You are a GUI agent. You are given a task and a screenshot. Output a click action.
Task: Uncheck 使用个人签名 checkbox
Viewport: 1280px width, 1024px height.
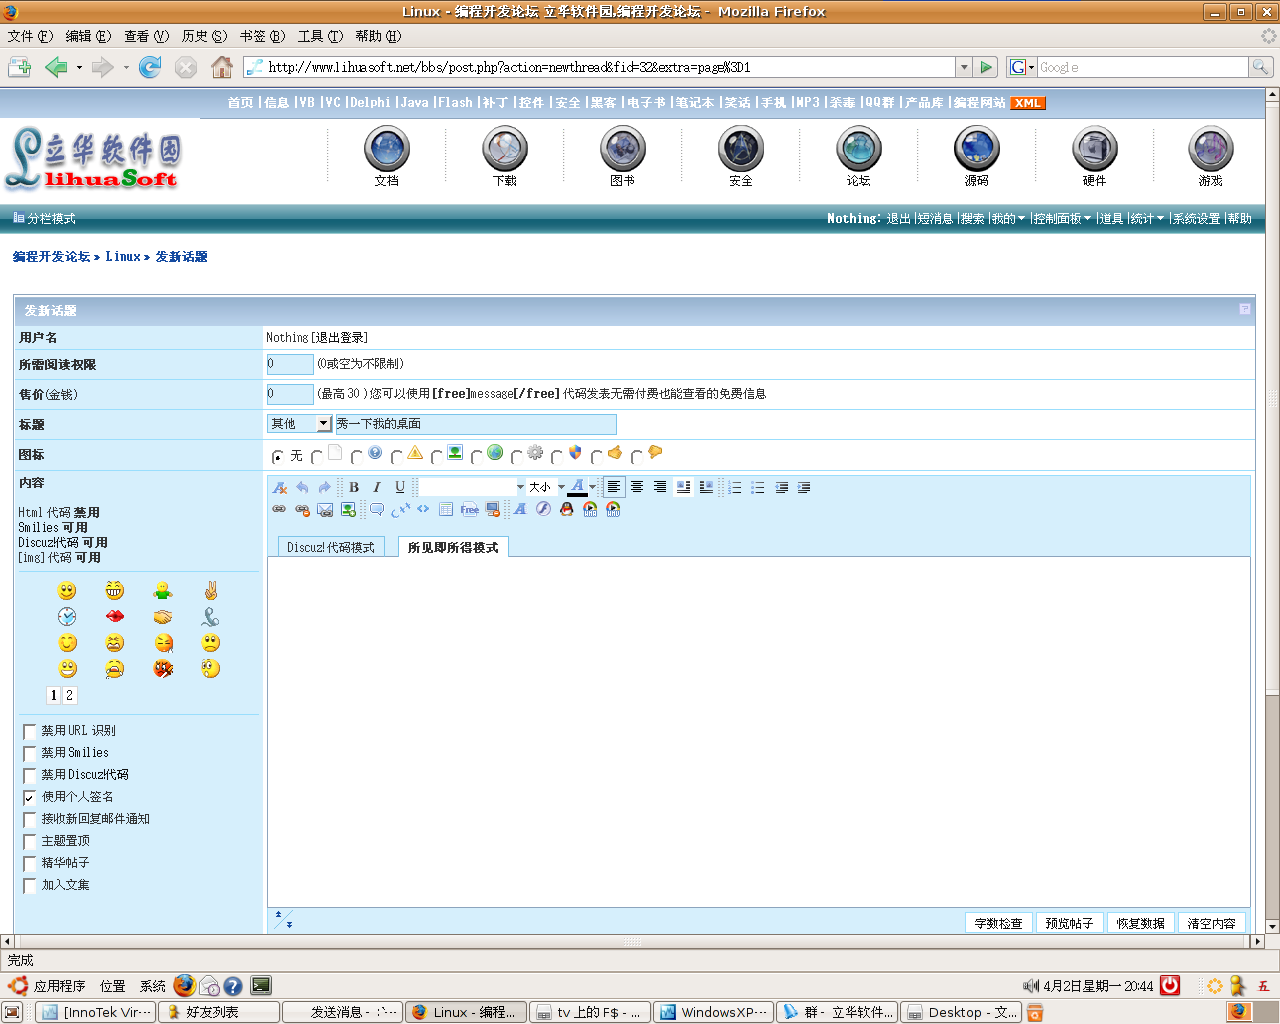pyautogui.click(x=30, y=797)
